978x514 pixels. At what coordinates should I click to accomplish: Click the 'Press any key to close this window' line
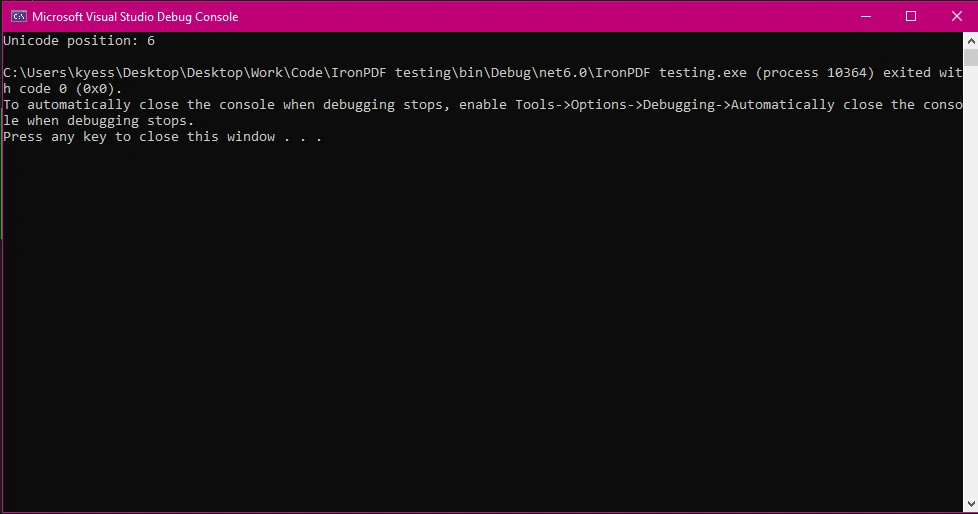pos(162,137)
